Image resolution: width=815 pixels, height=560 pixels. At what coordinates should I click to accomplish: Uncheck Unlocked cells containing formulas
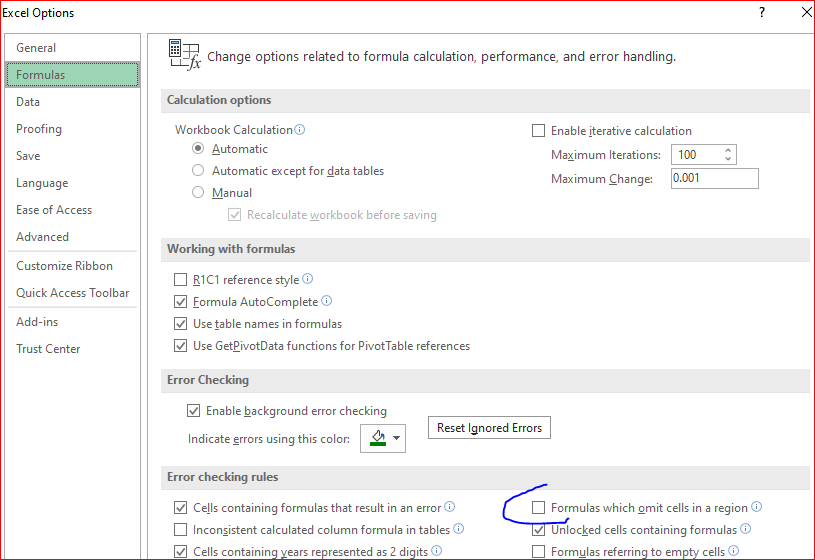(x=538, y=530)
